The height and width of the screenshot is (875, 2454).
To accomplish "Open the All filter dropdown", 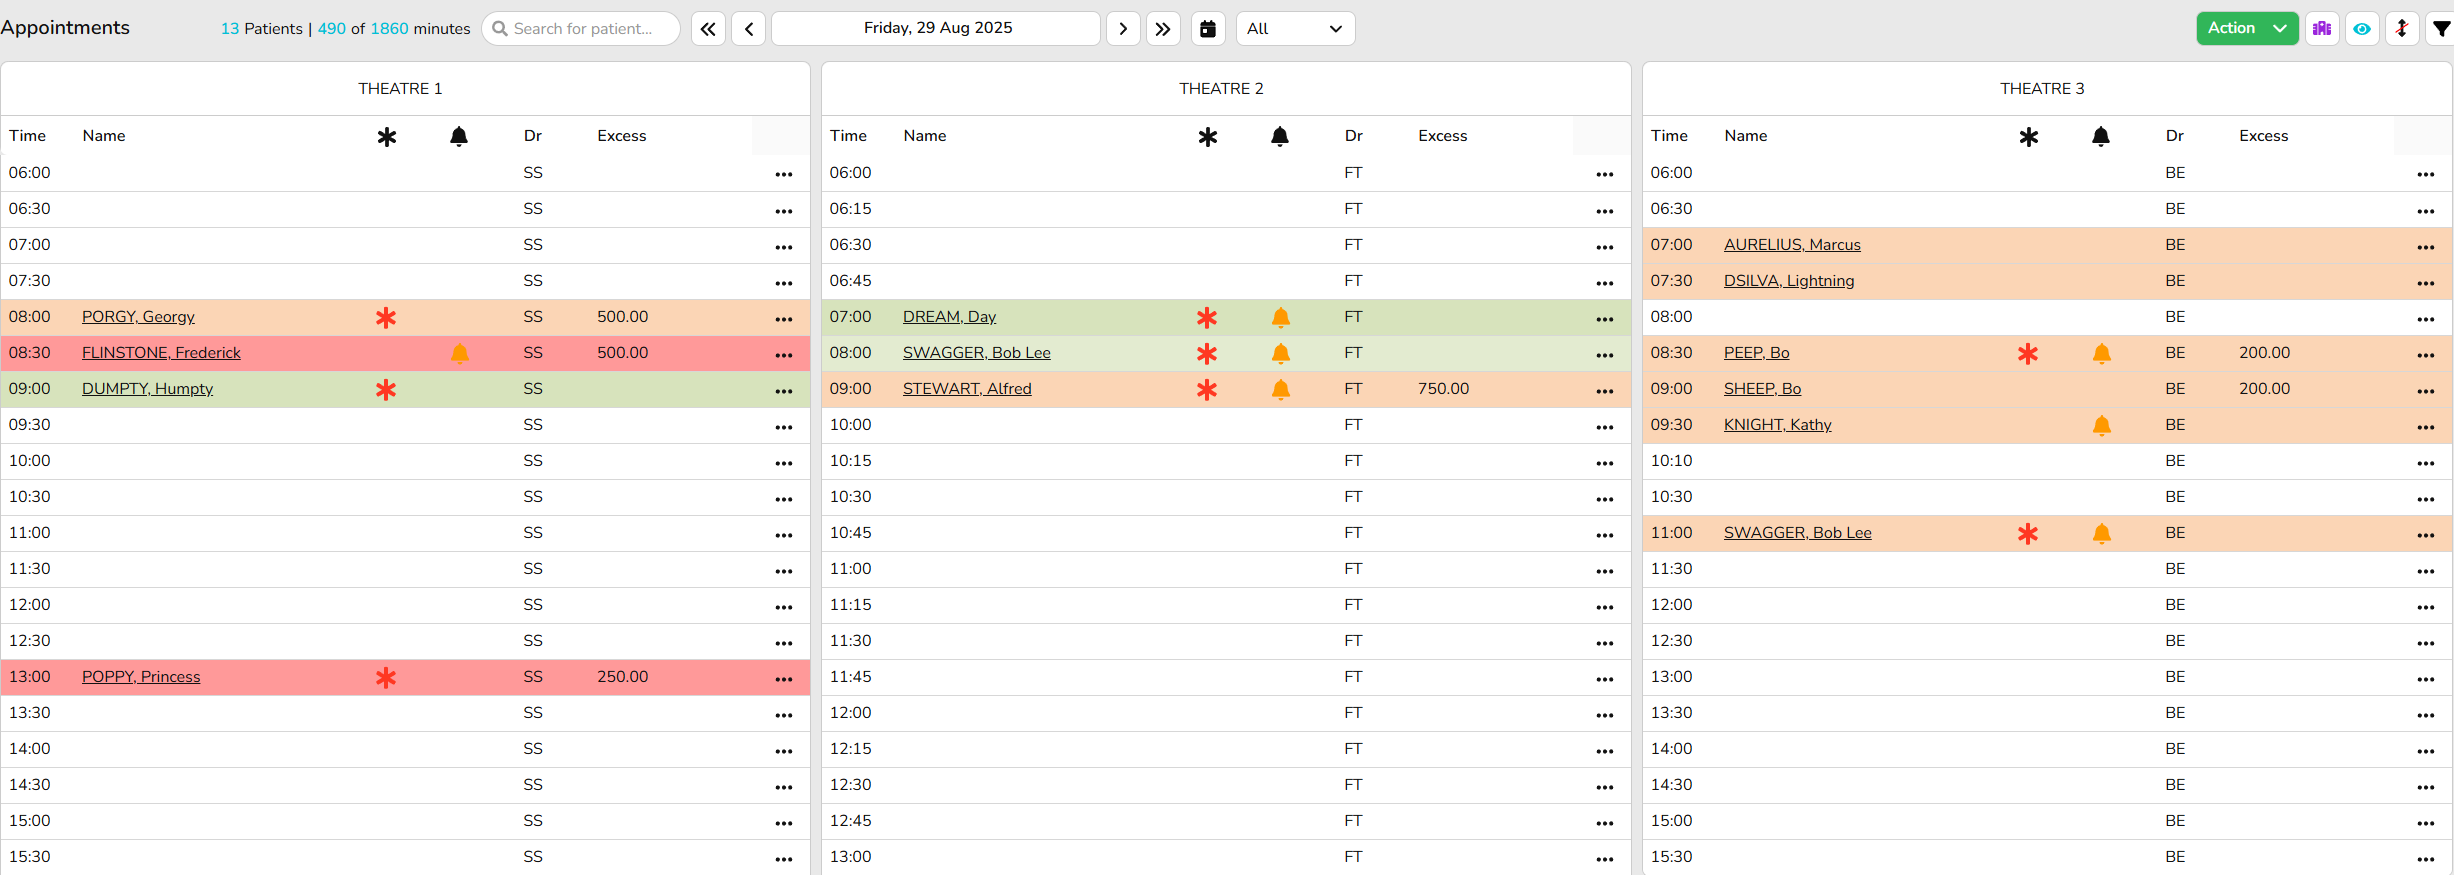I will click(1295, 29).
